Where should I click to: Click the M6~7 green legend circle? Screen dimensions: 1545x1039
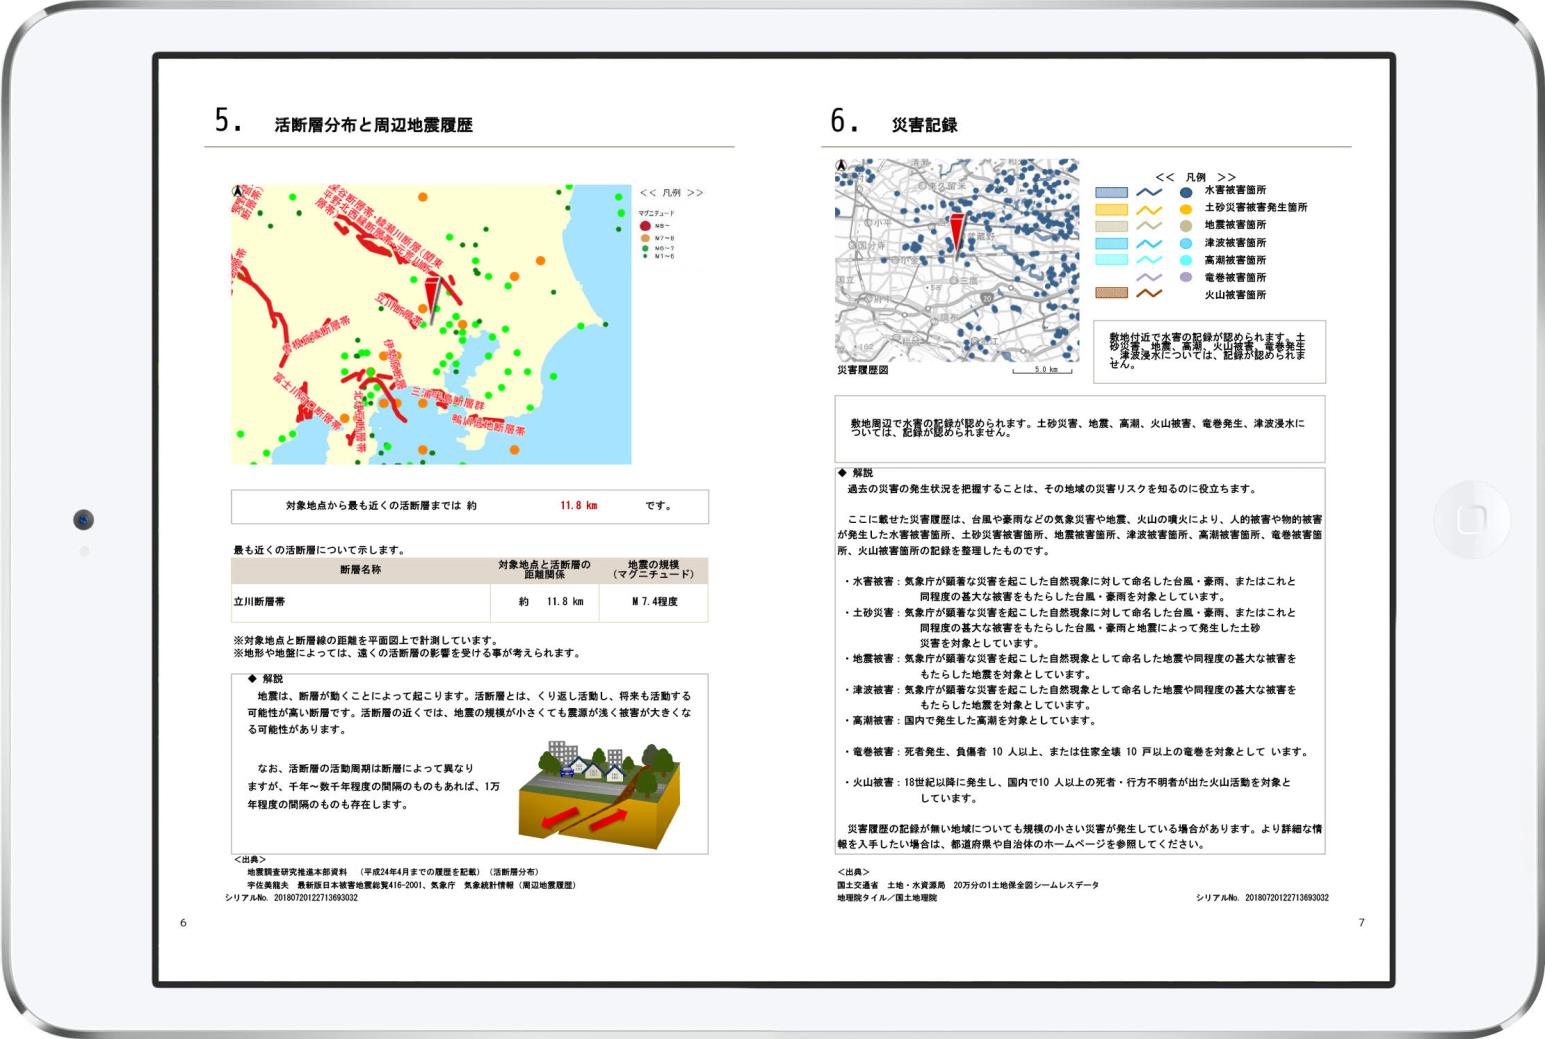[646, 248]
